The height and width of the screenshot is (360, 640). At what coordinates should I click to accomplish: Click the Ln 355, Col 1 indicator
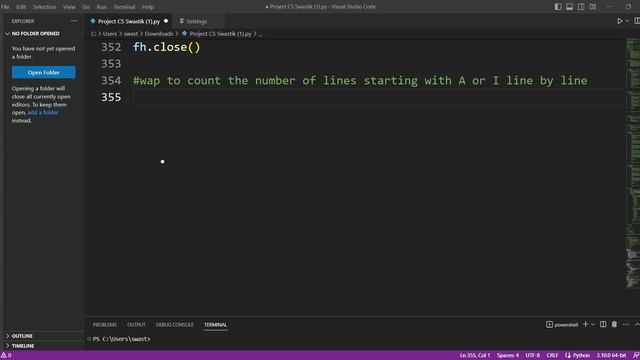(x=475, y=356)
